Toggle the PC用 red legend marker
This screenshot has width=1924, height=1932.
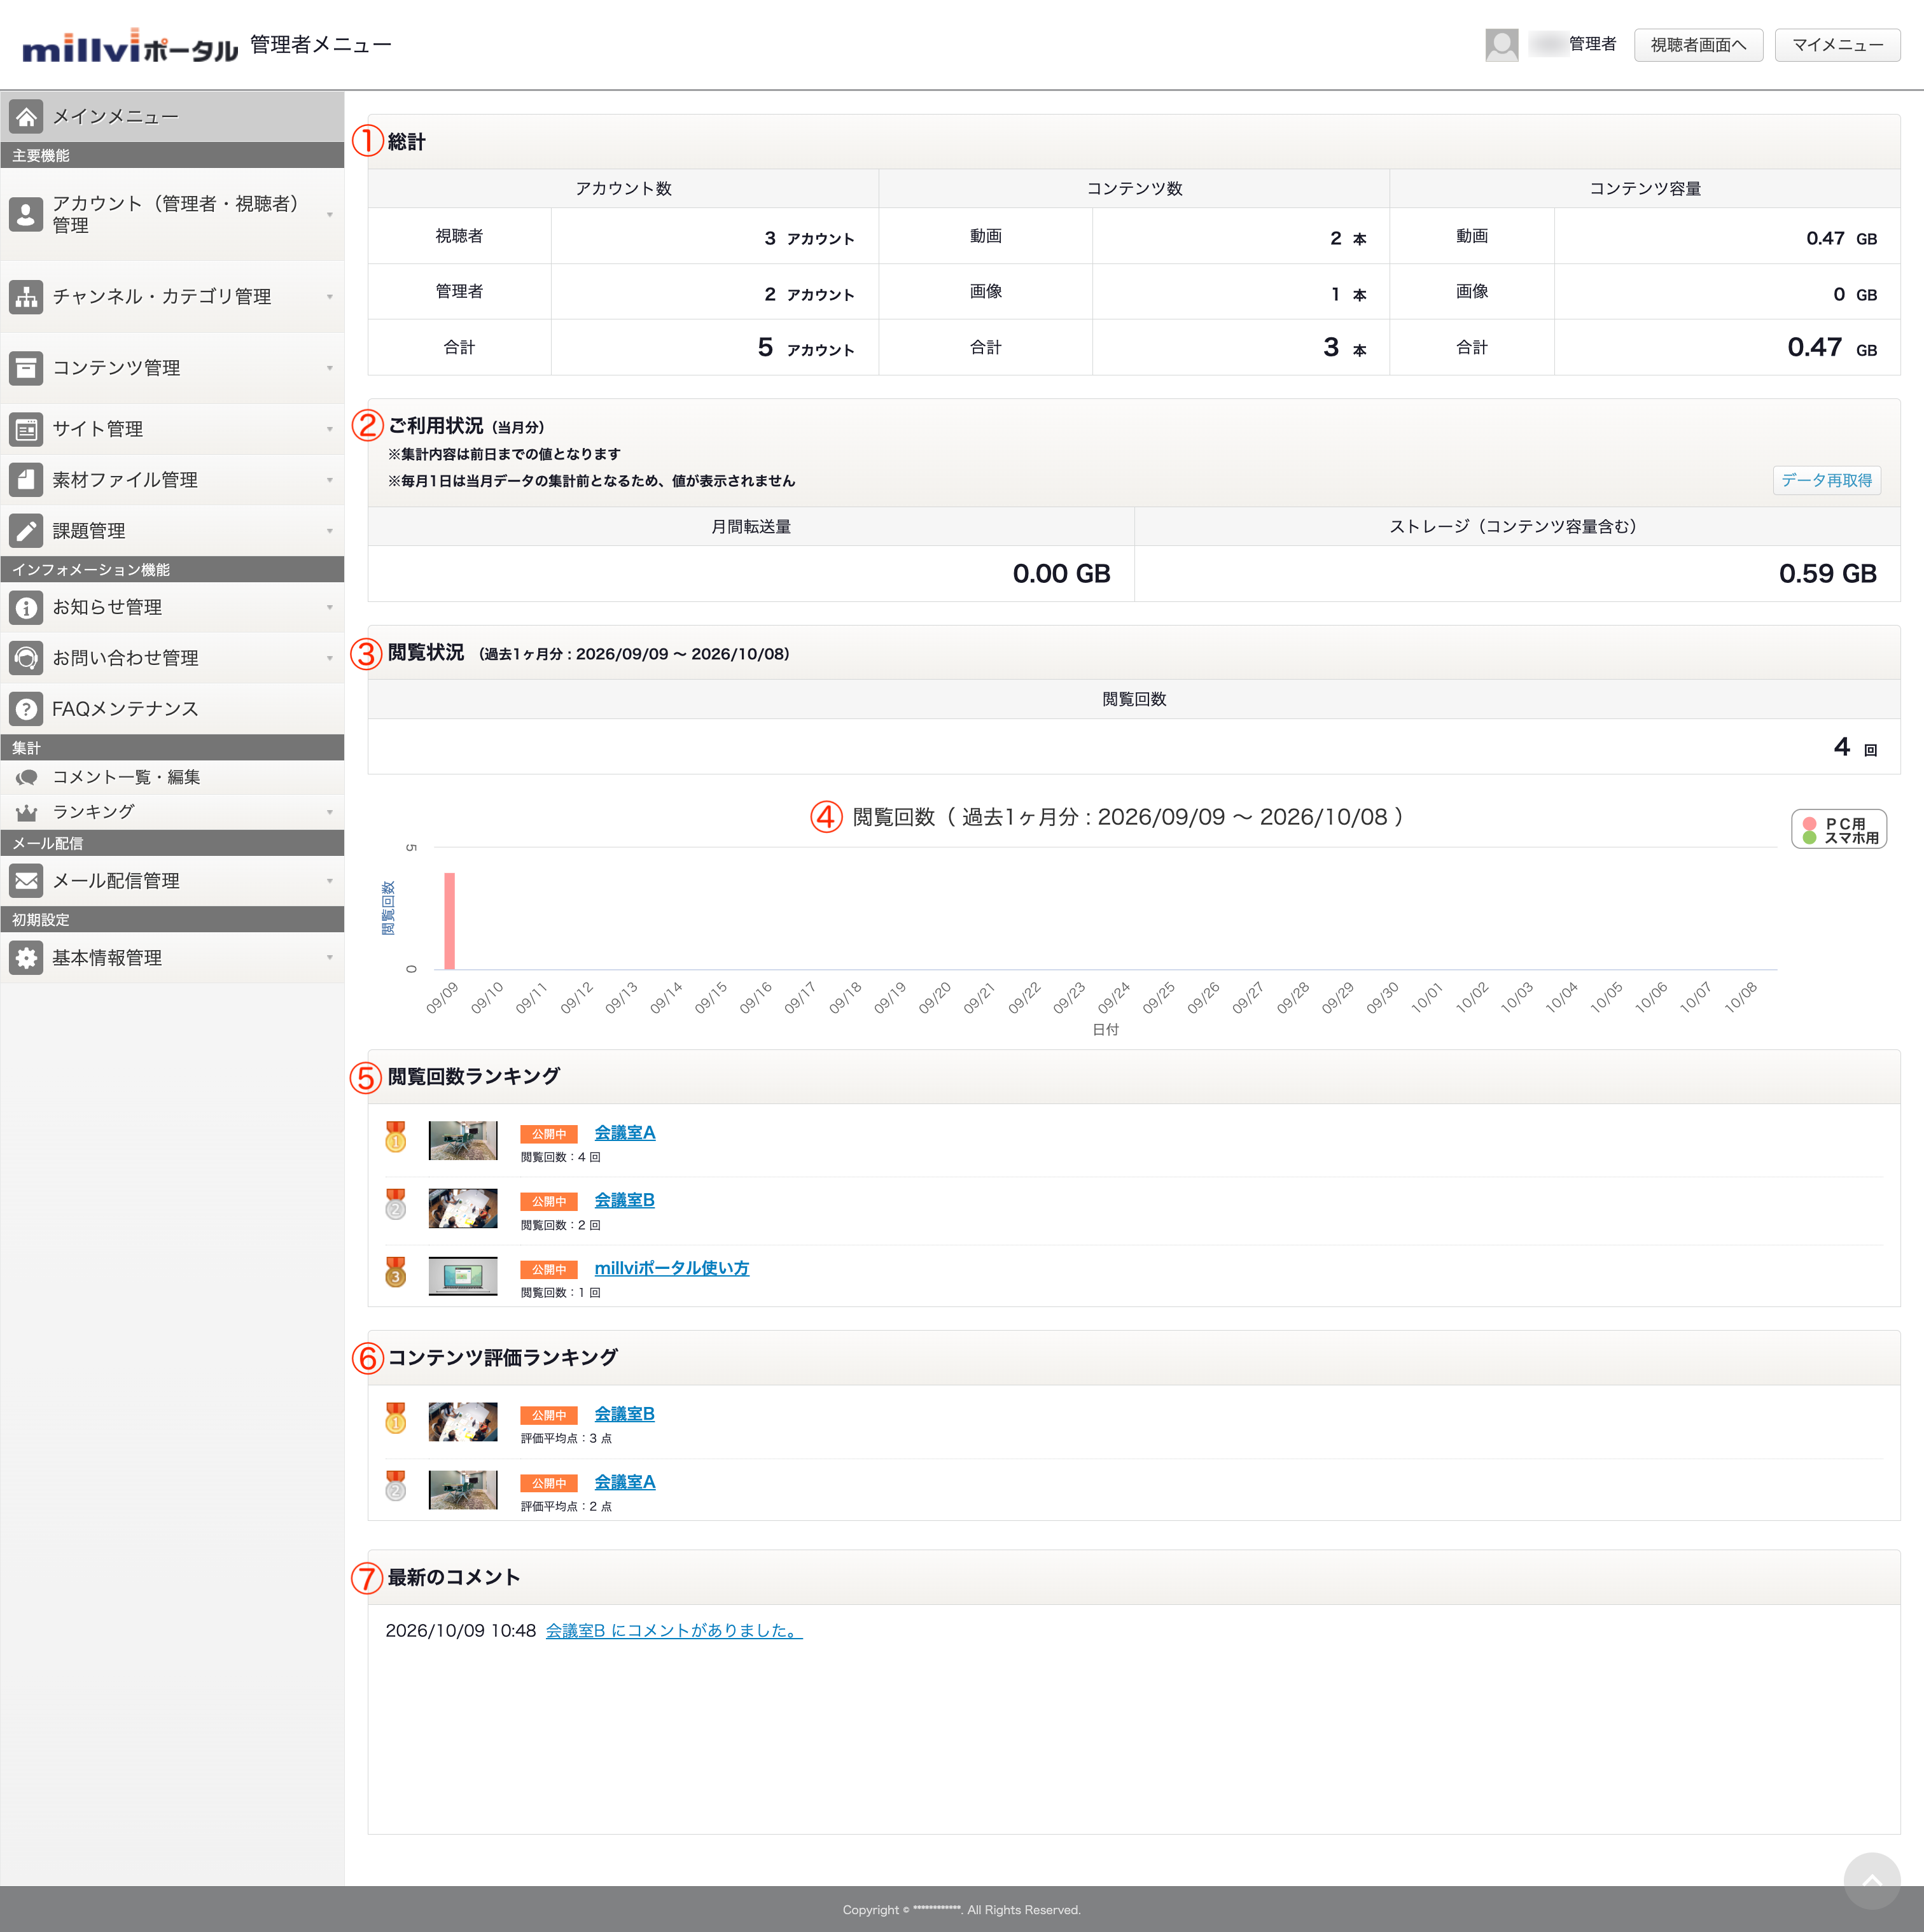pos(1809,823)
